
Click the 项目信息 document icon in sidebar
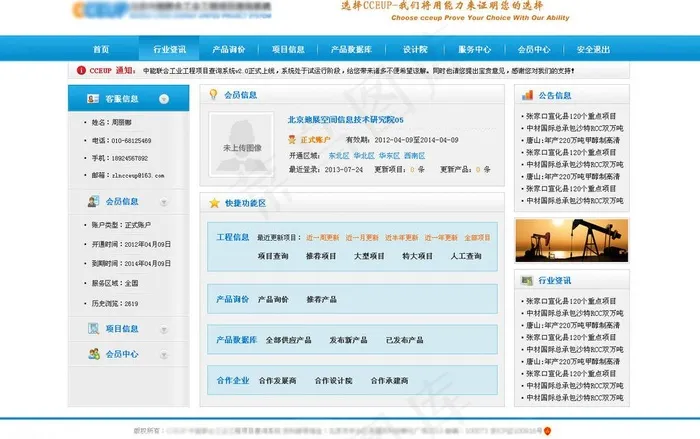click(93, 328)
